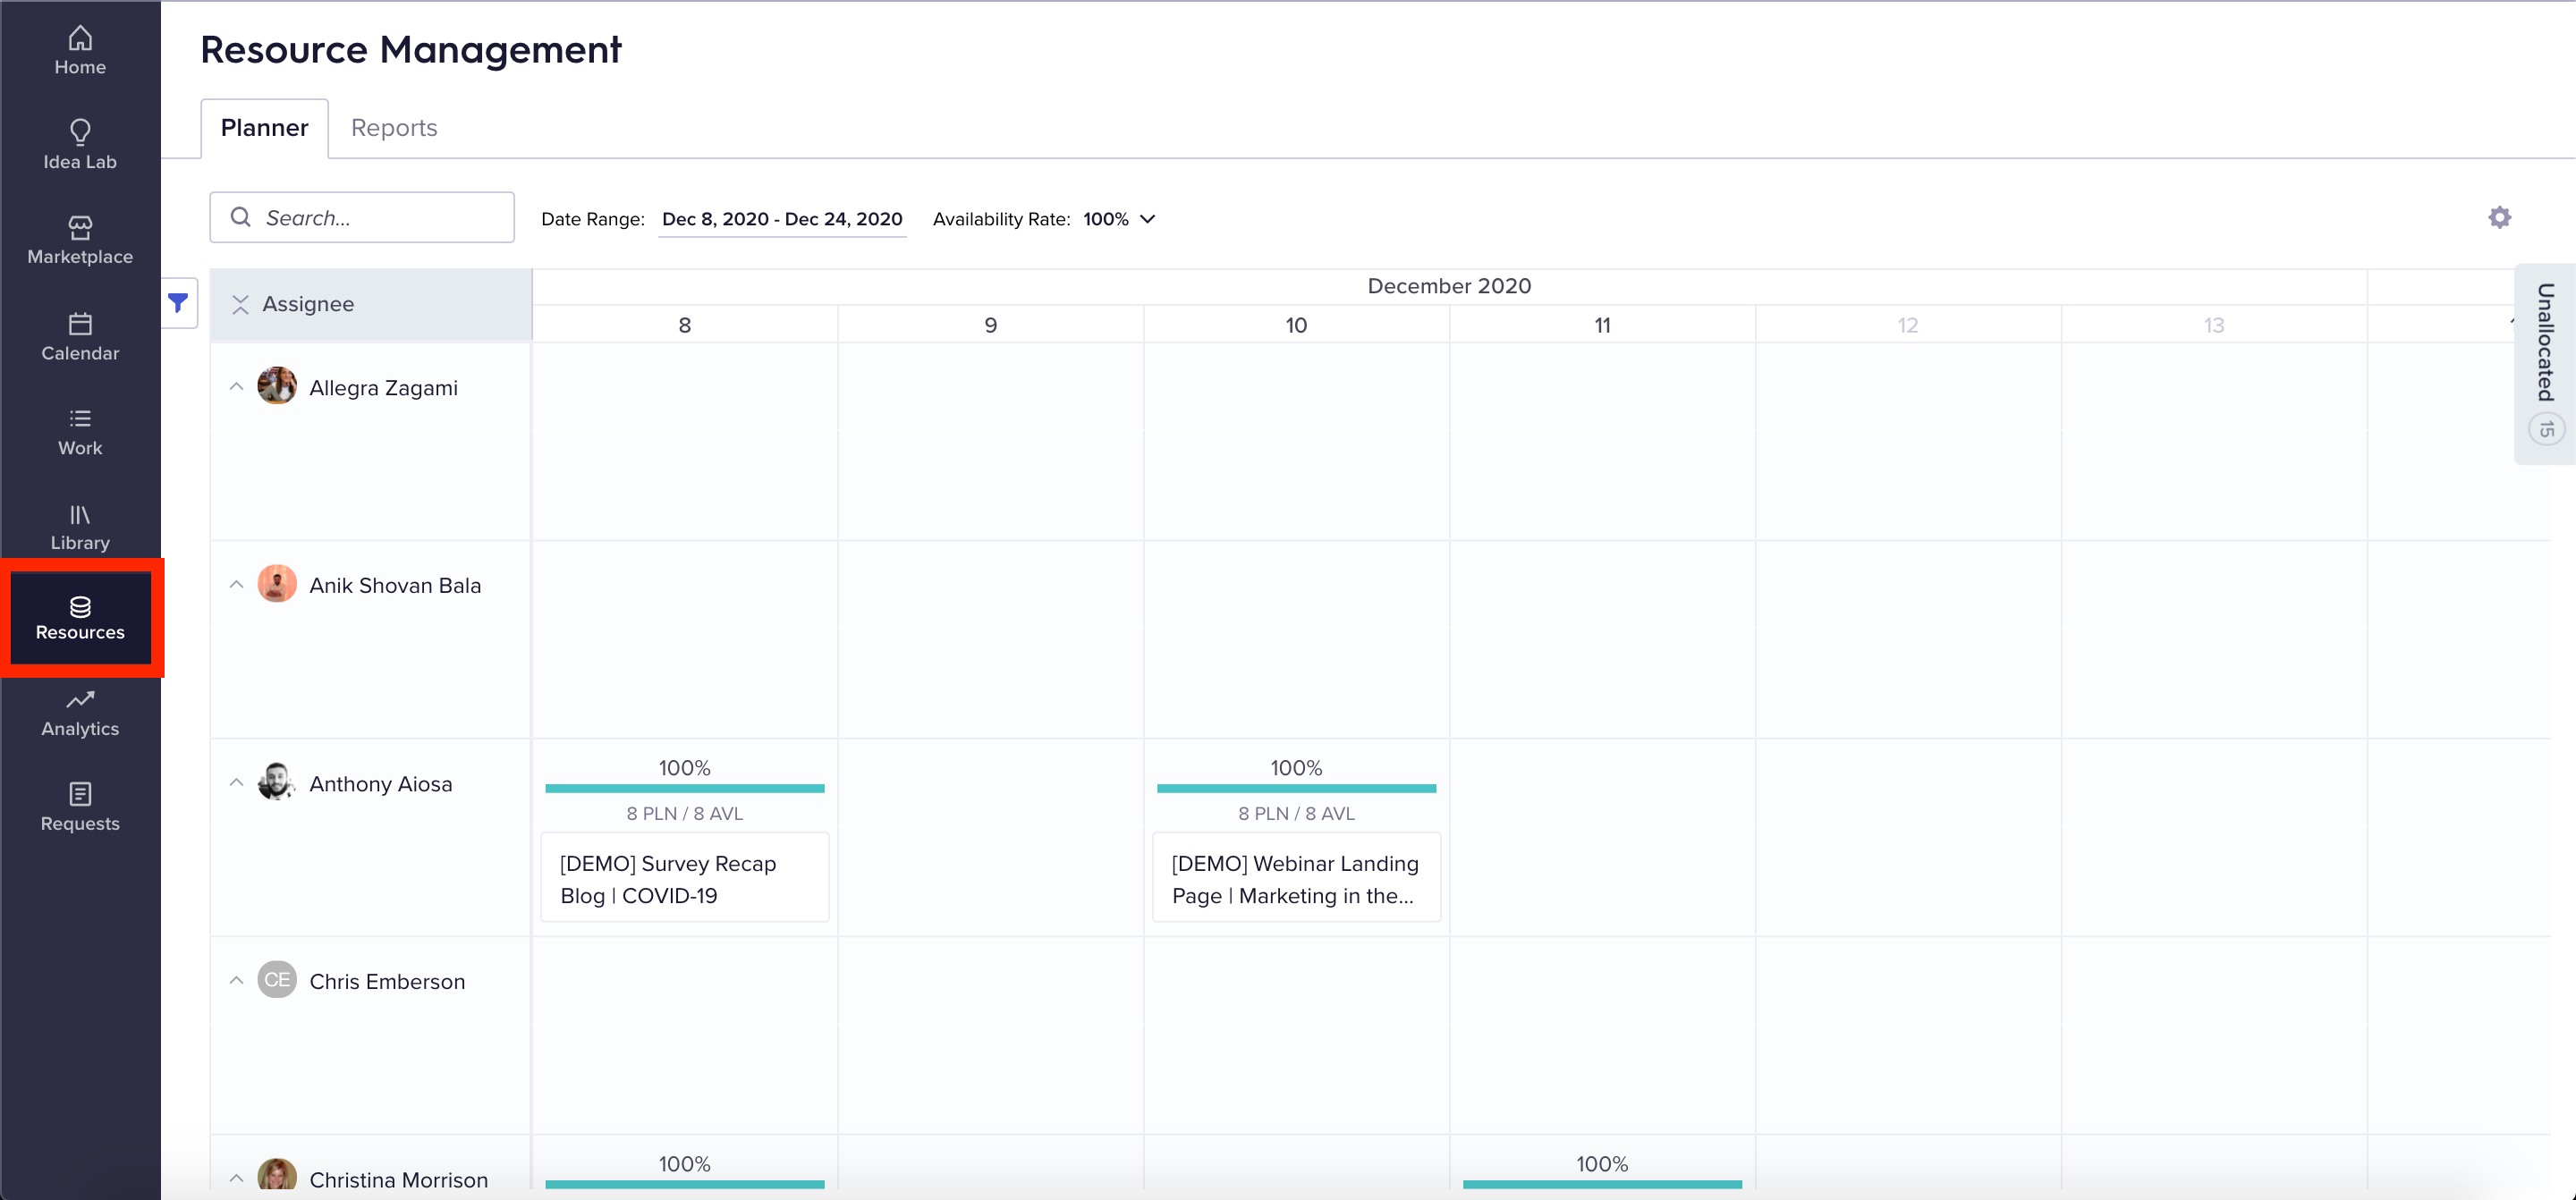The height and width of the screenshot is (1200, 2576).
Task: Select Resources in the sidebar
Action: point(80,618)
